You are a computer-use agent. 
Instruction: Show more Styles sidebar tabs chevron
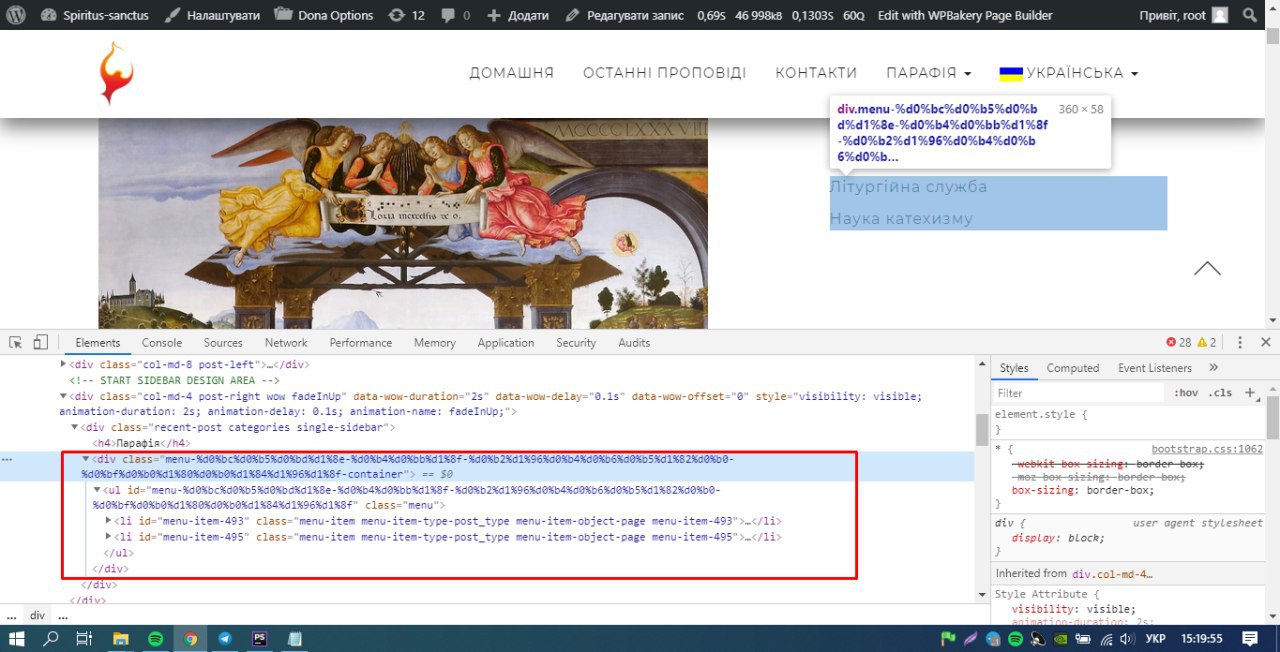pos(1214,368)
